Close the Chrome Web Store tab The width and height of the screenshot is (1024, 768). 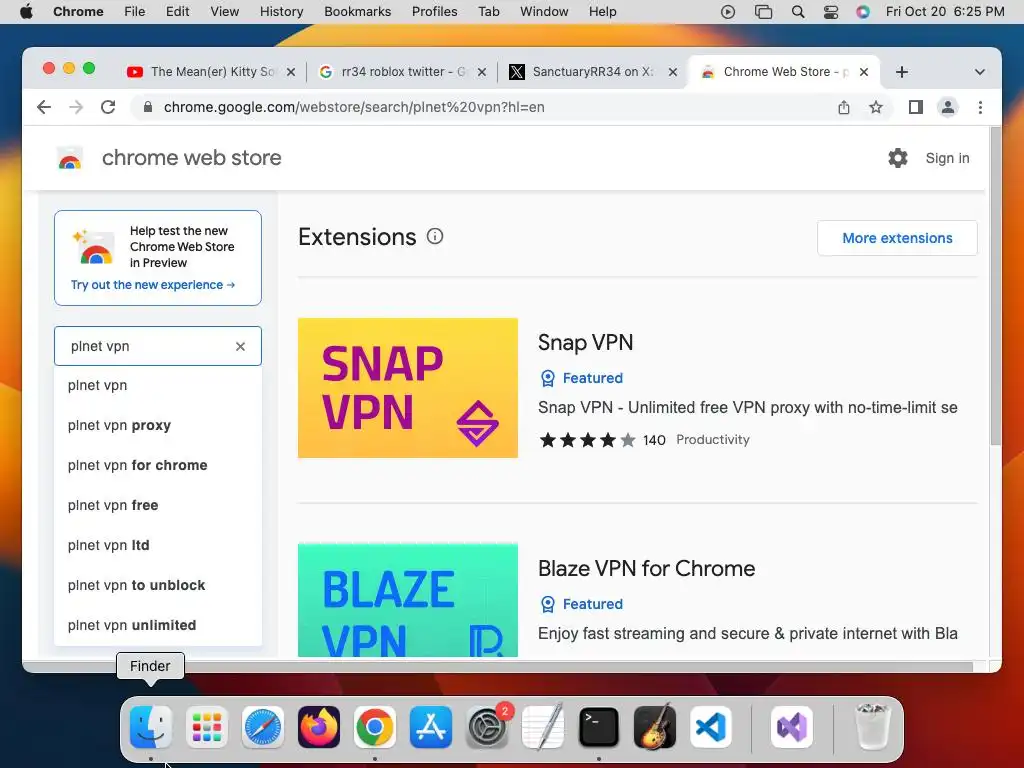pos(864,72)
